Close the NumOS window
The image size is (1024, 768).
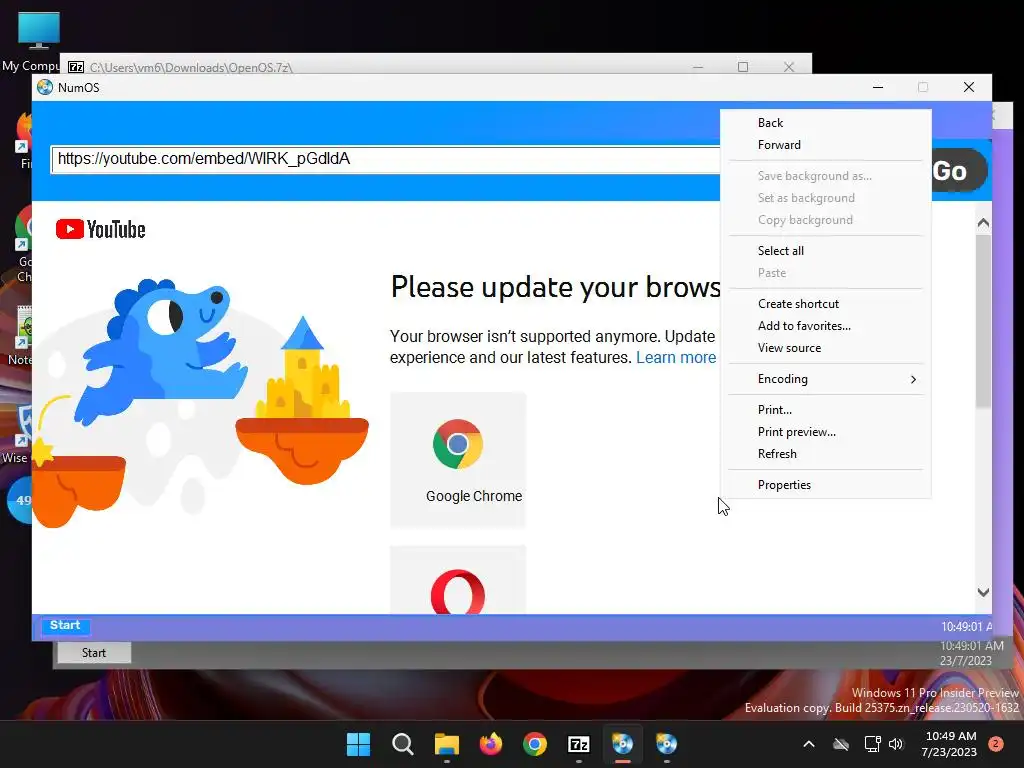(x=969, y=88)
